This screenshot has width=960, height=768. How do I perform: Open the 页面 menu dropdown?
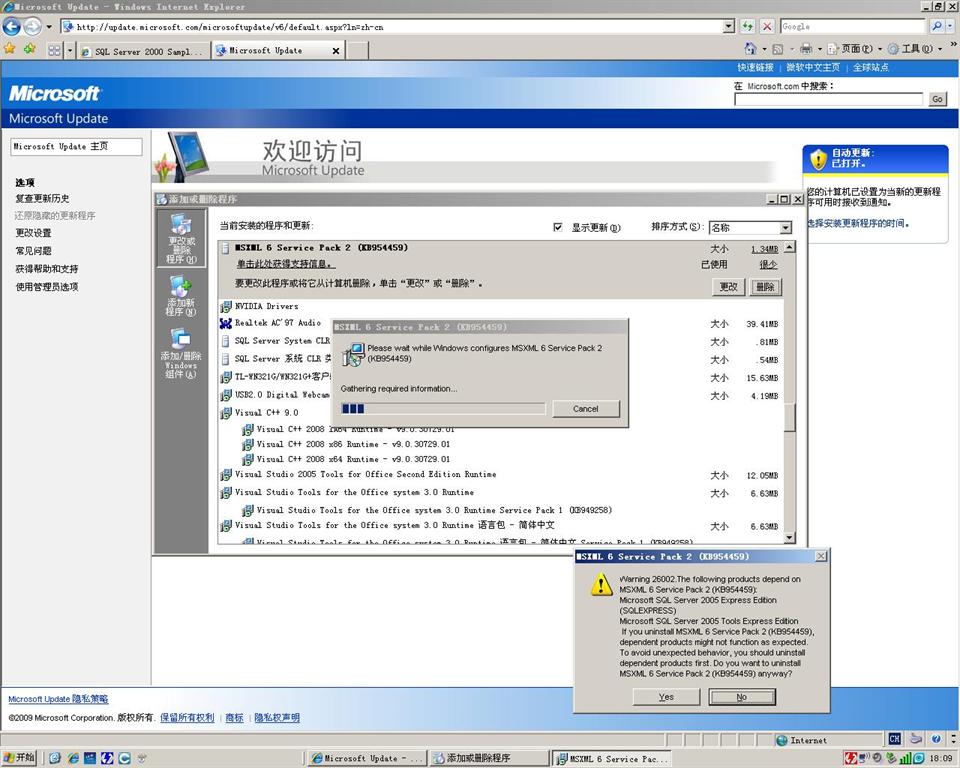click(857, 49)
